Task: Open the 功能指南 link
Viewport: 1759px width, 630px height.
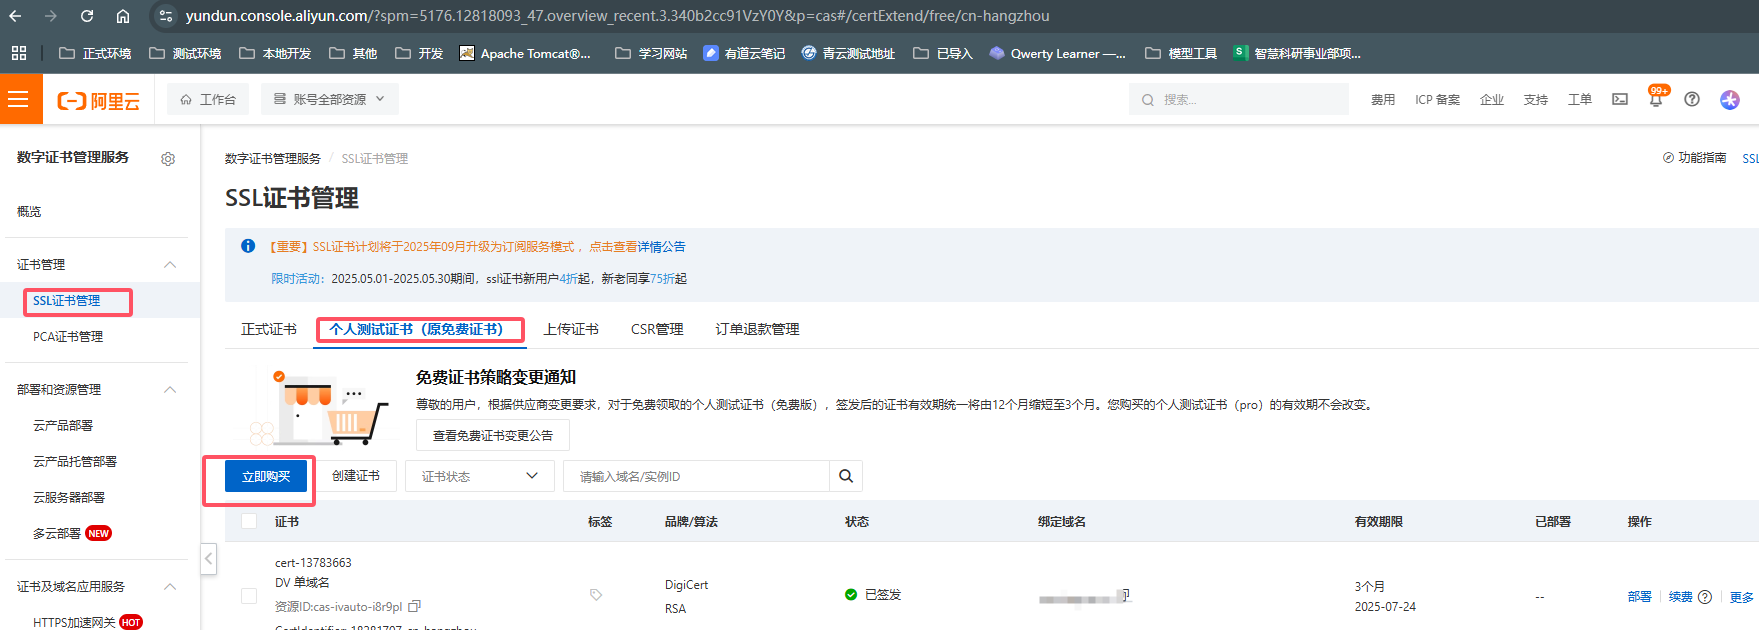Action: point(1694,158)
